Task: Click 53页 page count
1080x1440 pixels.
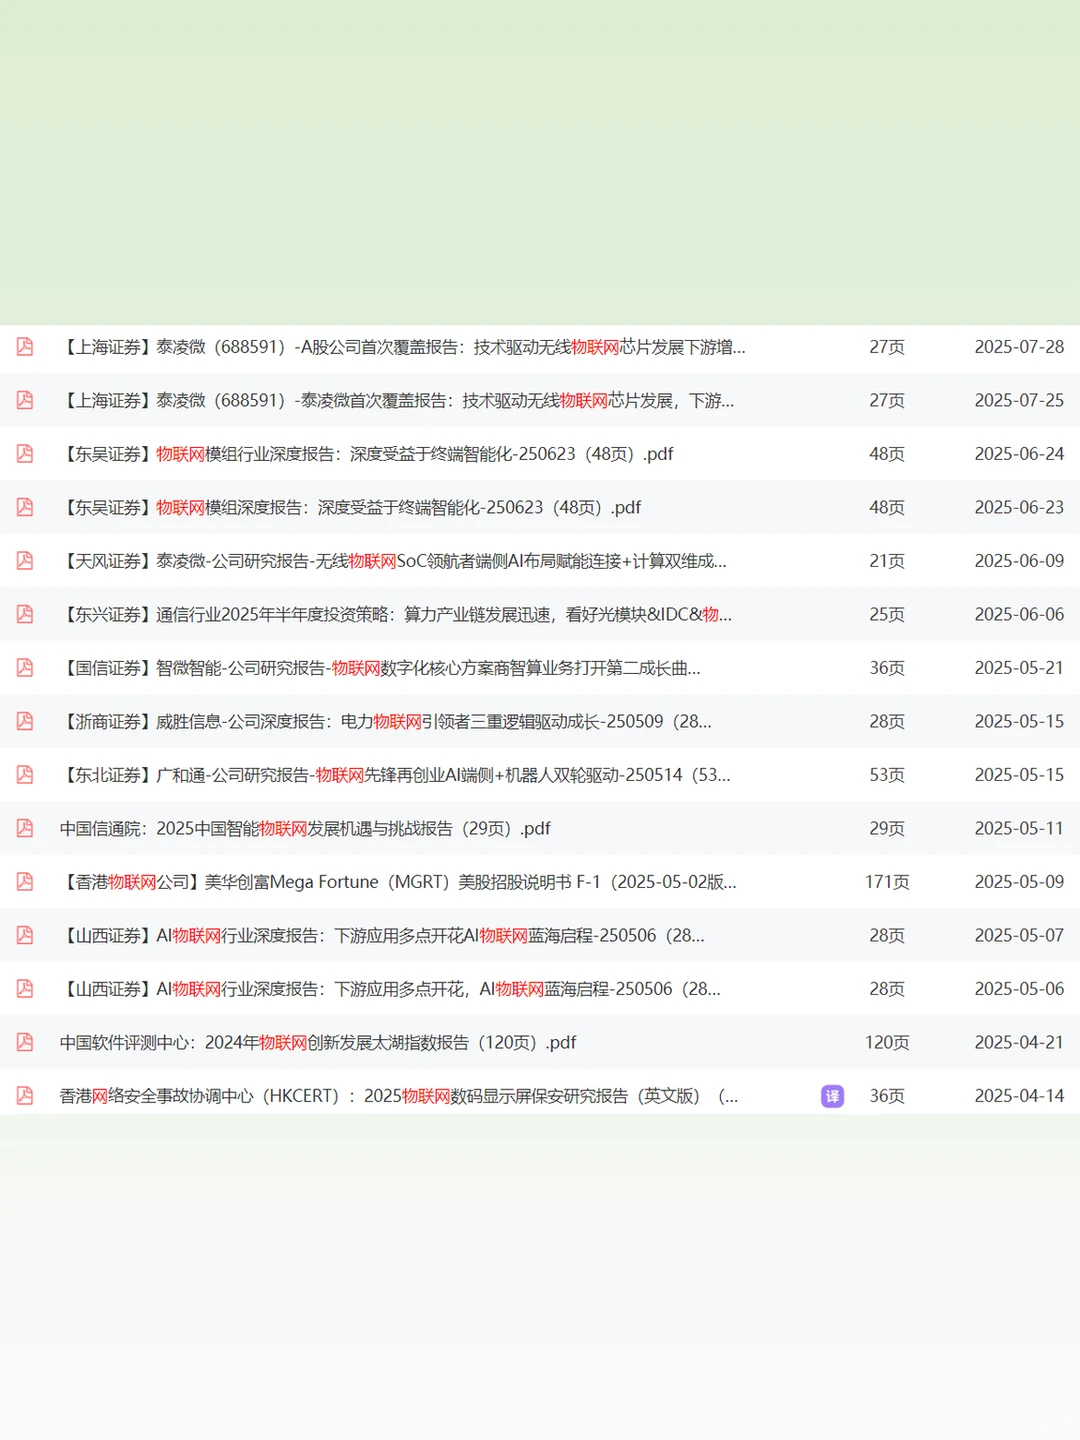Action: [887, 775]
